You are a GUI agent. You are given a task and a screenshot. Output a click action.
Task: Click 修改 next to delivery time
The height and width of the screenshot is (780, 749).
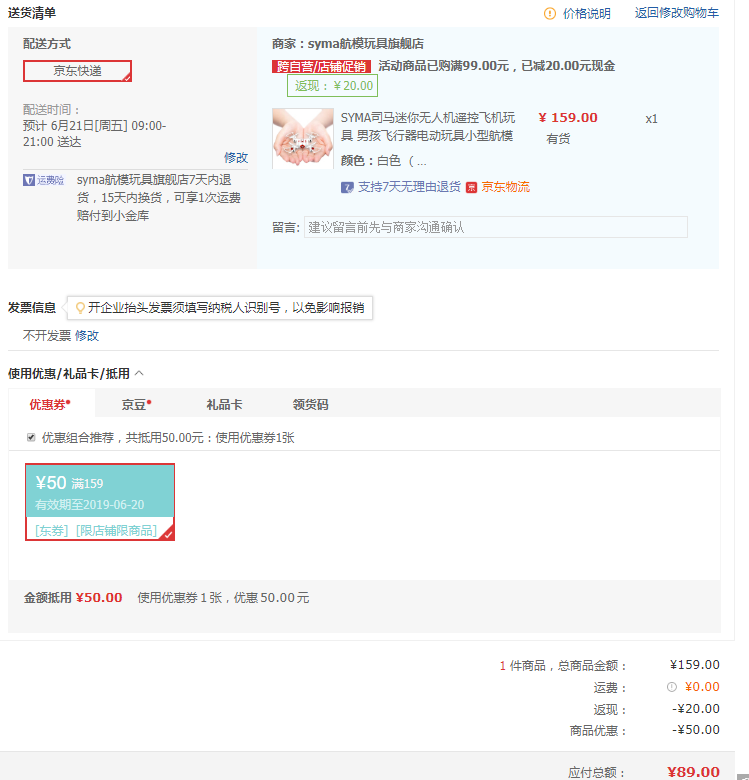pos(236,158)
